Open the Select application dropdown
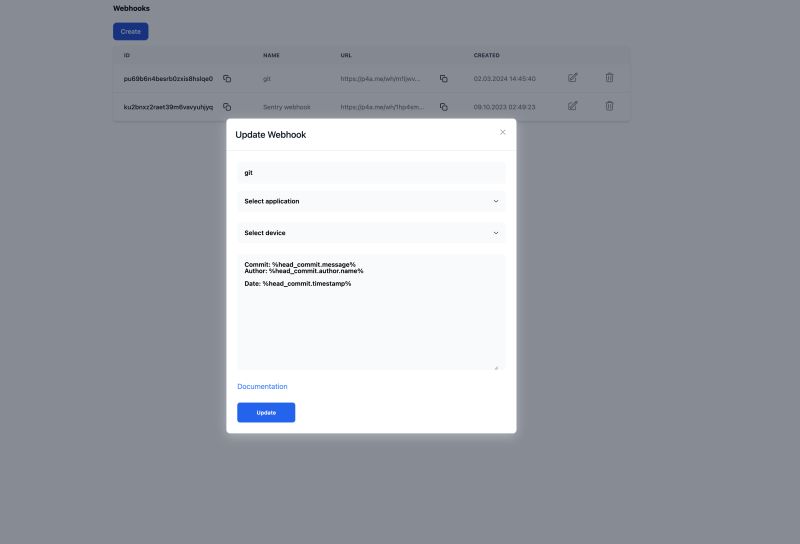The height and width of the screenshot is (544, 800). pyautogui.click(x=371, y=201)
